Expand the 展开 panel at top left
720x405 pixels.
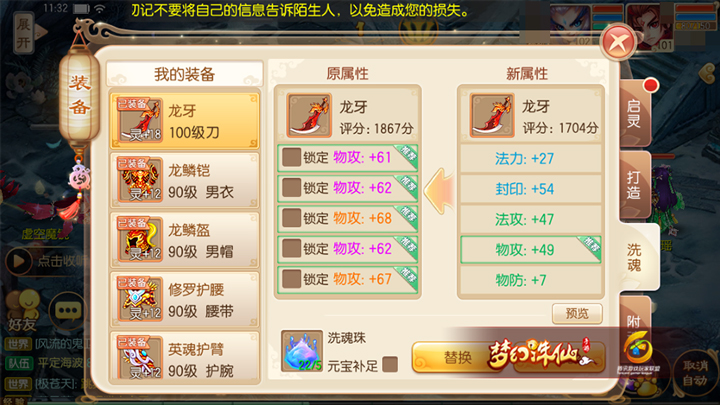pos(24,33)
